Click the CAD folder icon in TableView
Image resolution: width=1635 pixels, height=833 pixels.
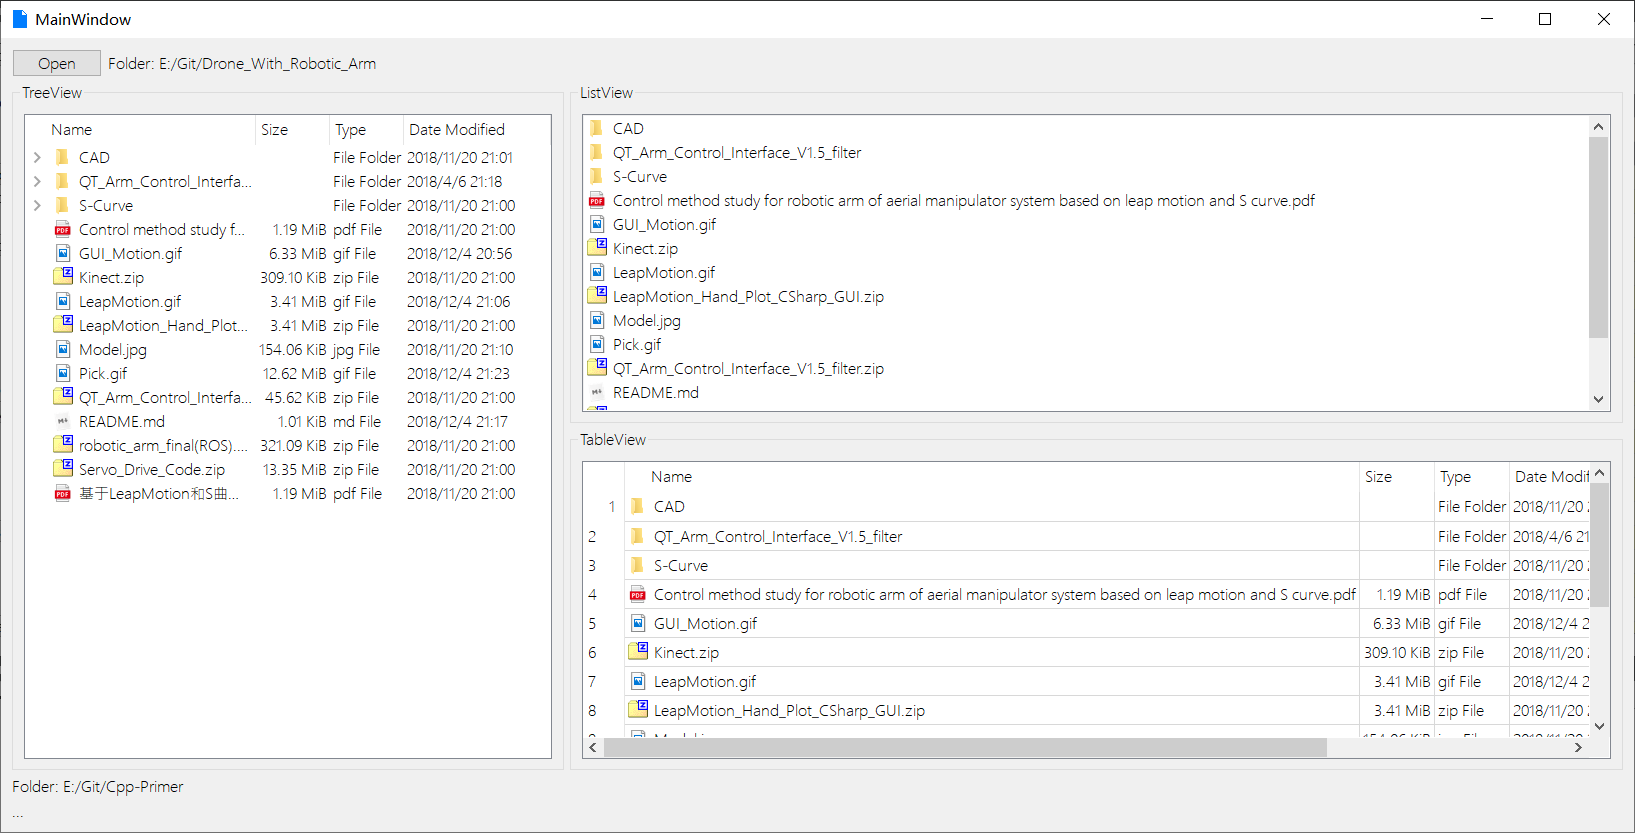point(638,507)
